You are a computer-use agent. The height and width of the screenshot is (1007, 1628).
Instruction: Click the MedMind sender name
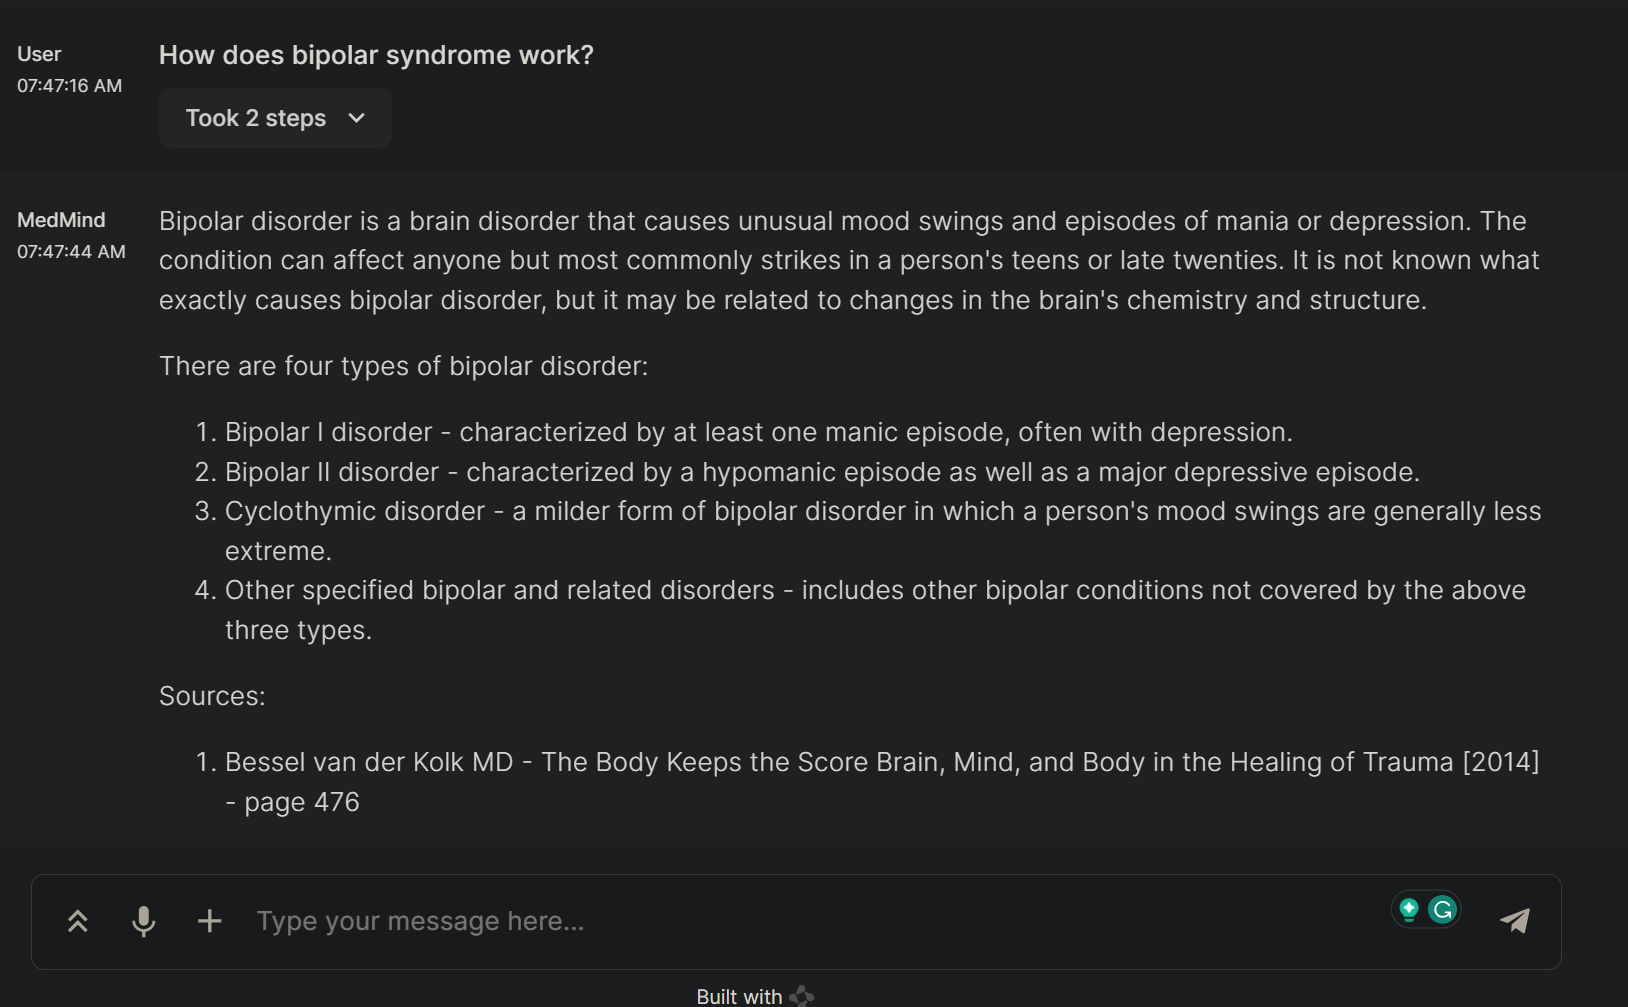pyautogui.click(x=61, y=220)
